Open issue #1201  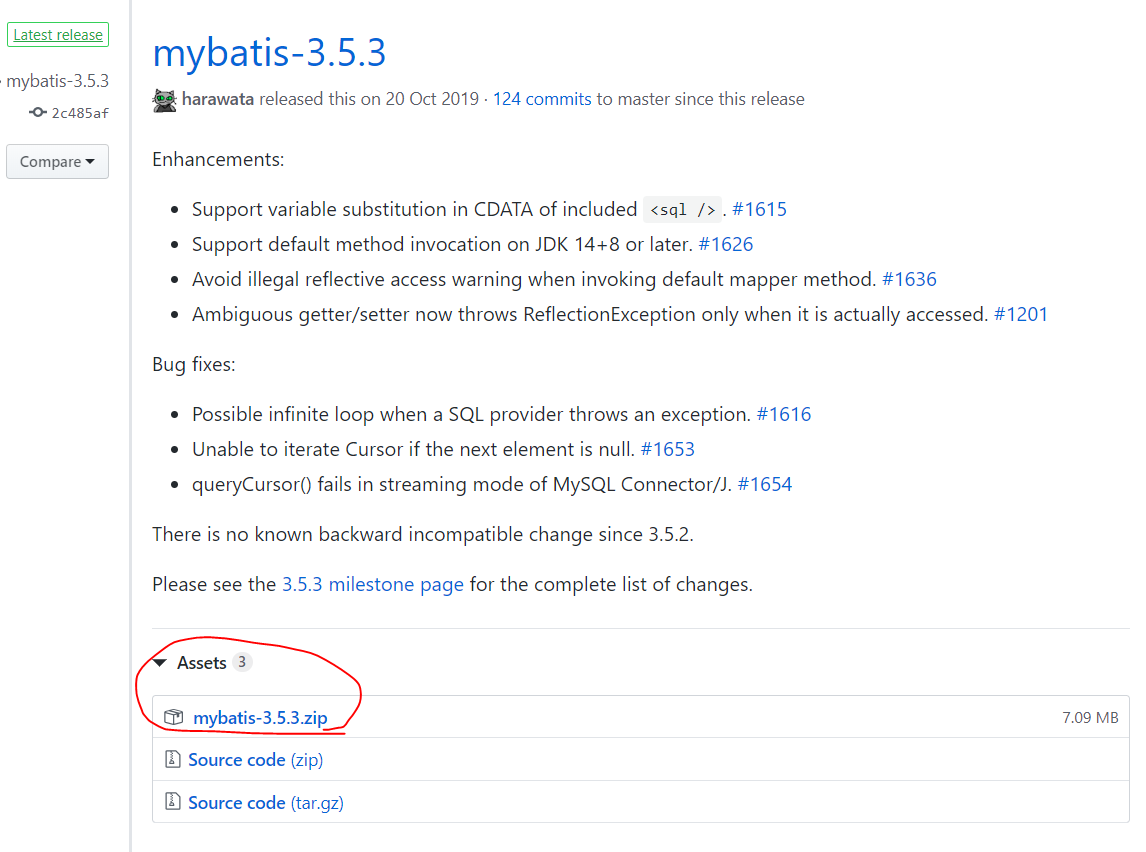(1021, 314)
